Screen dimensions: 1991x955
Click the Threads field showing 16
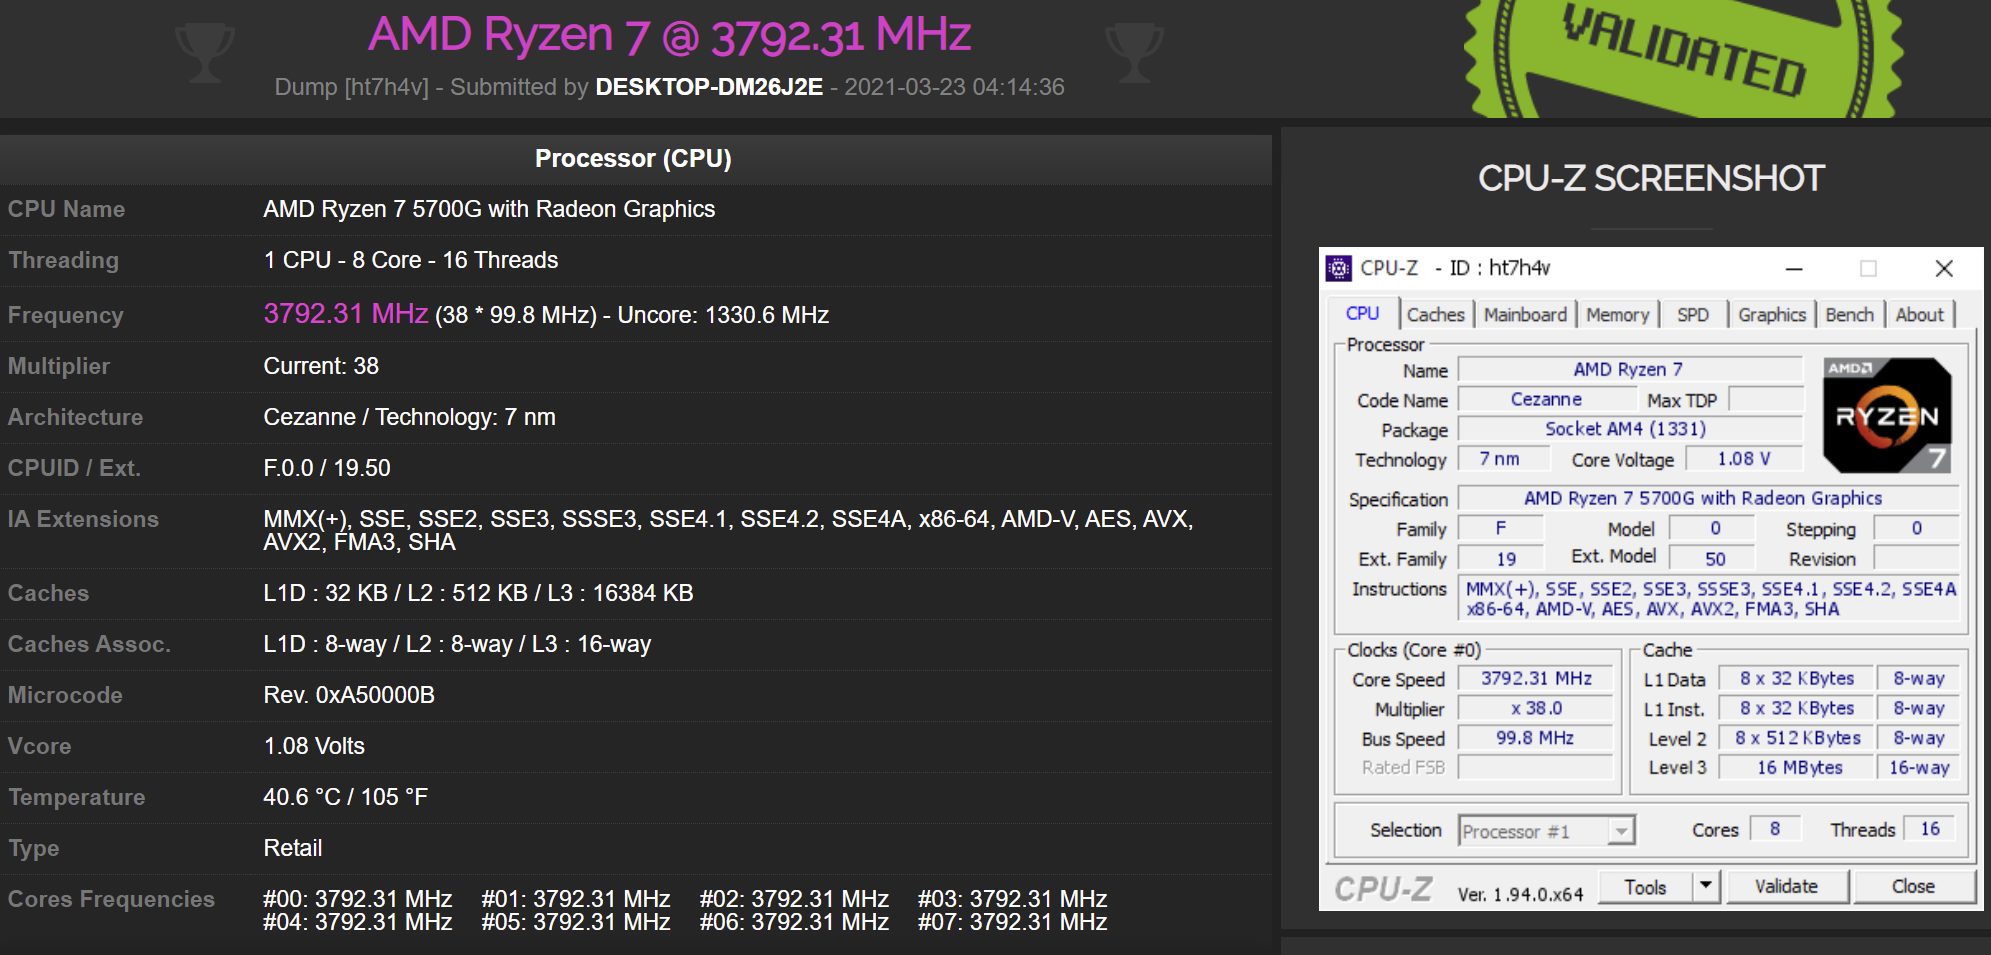click(1931, 829)
